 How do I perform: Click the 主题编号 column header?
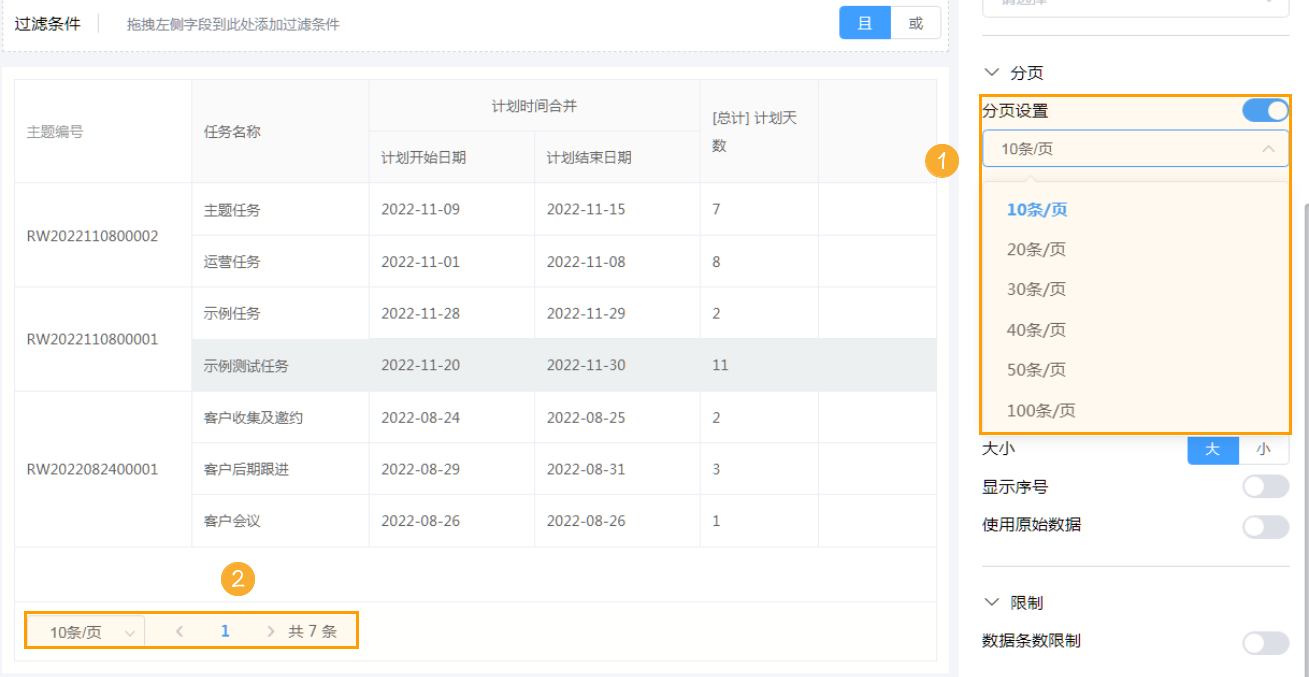(x=55, y=131)
